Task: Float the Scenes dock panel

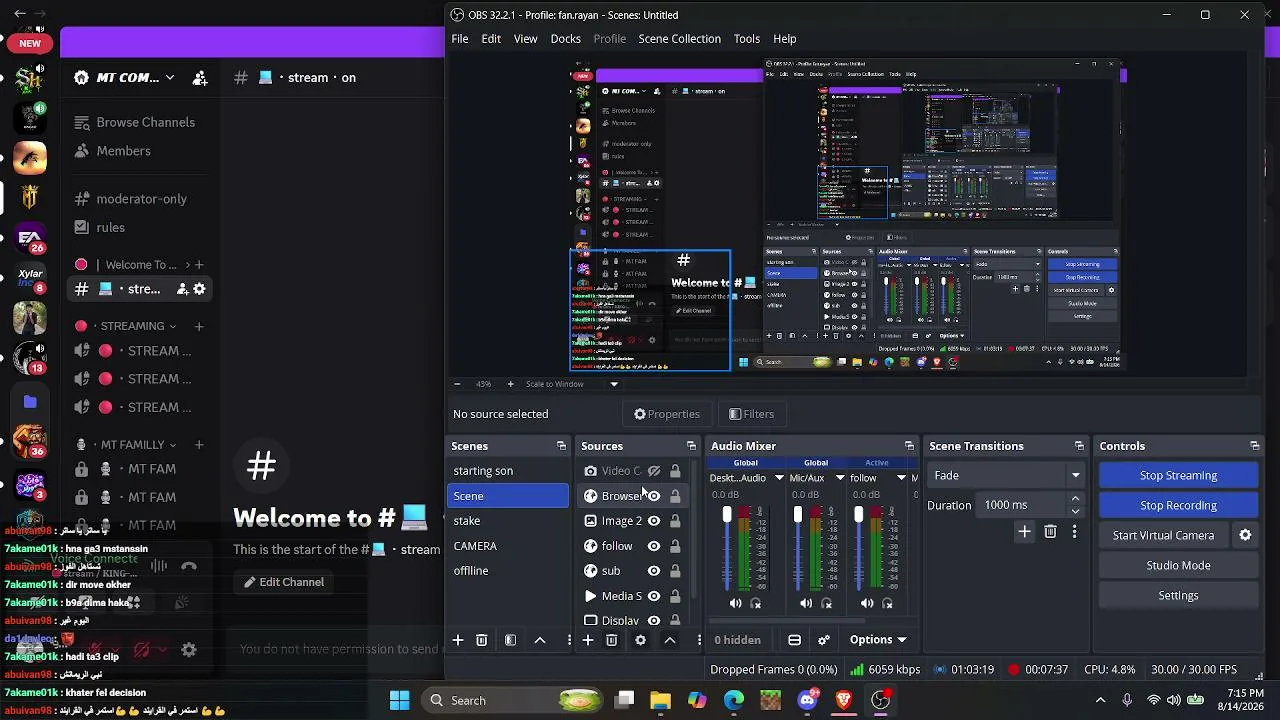Action: coord(561,446)
